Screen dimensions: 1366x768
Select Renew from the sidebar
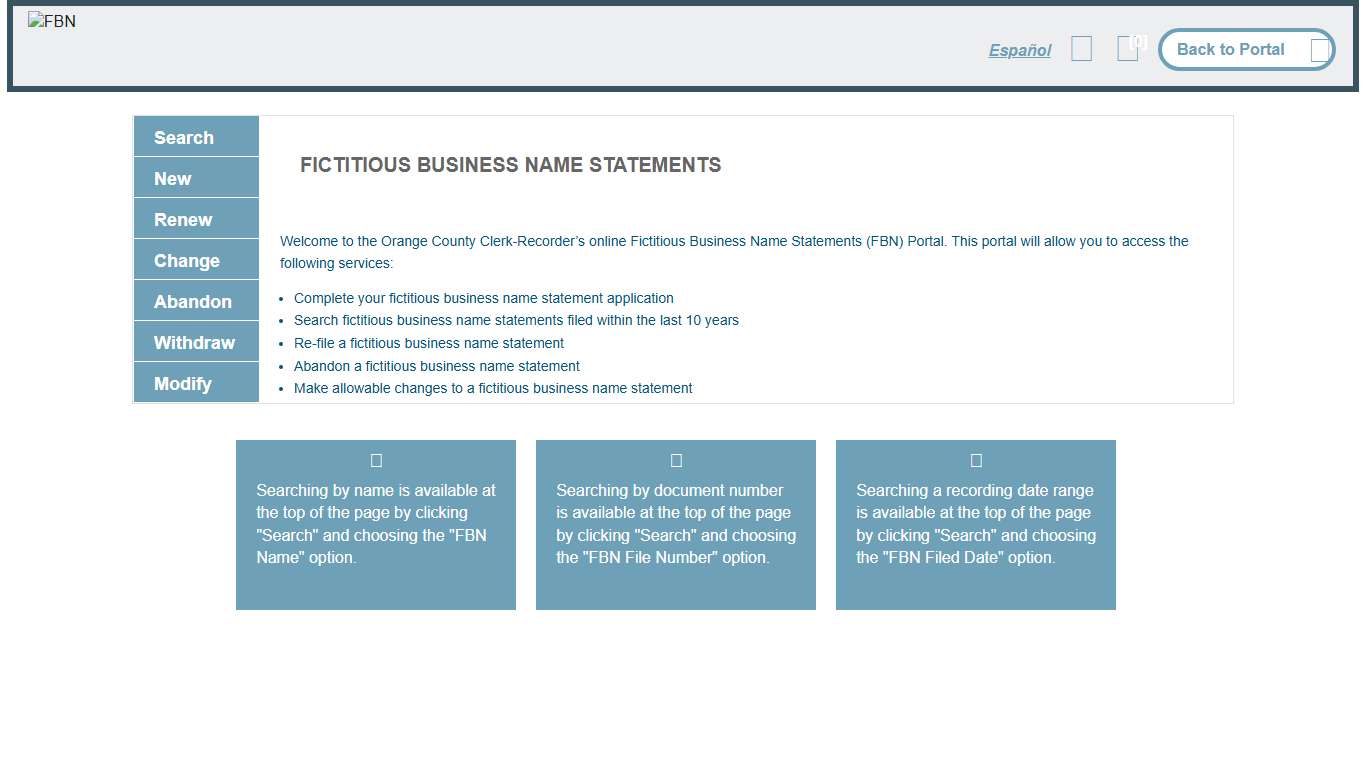point(195,219)
